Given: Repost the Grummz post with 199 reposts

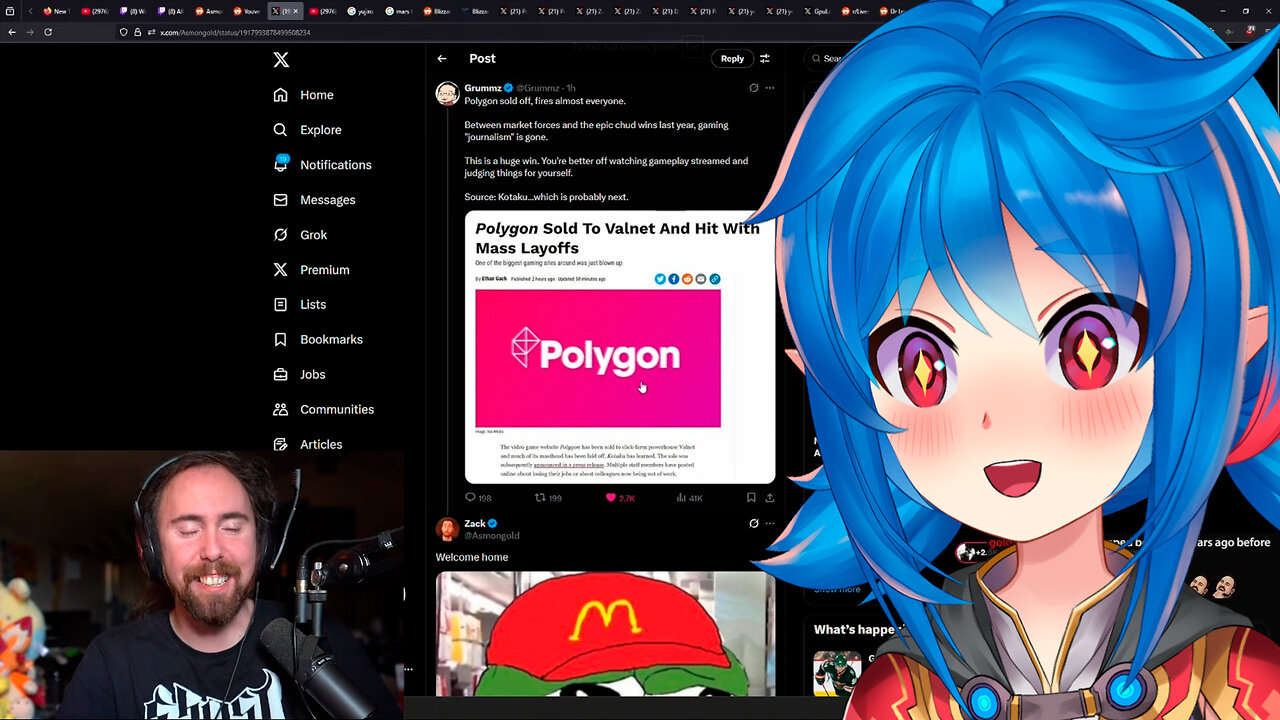Looking at the screenshot, I should (548, 497).
